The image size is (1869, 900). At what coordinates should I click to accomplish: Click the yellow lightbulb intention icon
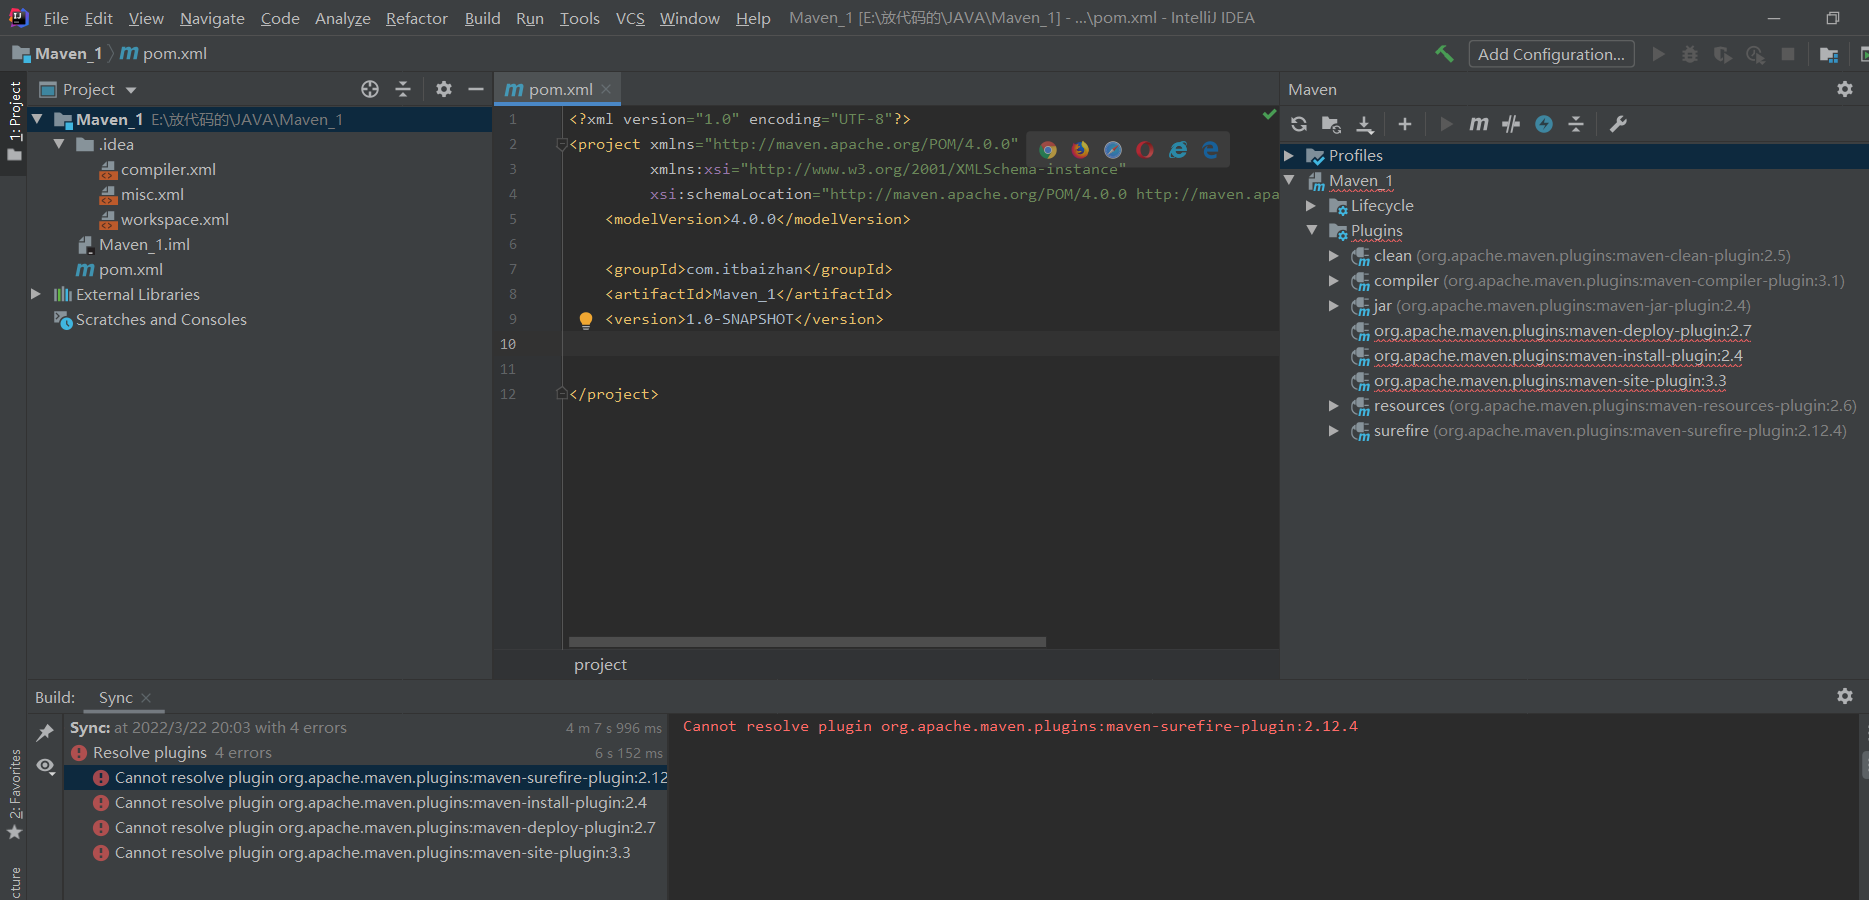coord(586,320)
